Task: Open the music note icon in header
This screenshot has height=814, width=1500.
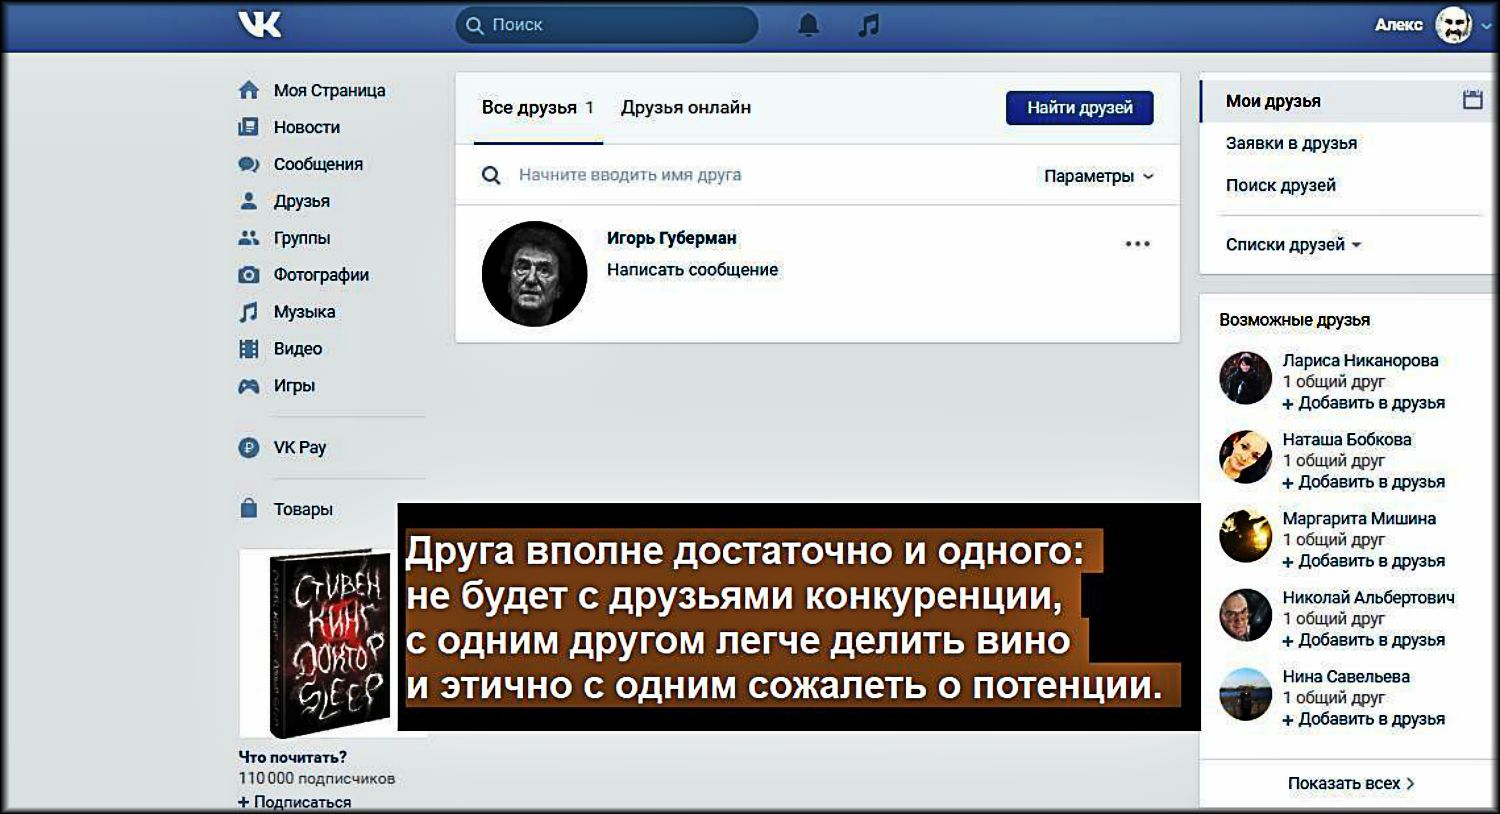Action: pyautogui.click(x=869, y=25)
